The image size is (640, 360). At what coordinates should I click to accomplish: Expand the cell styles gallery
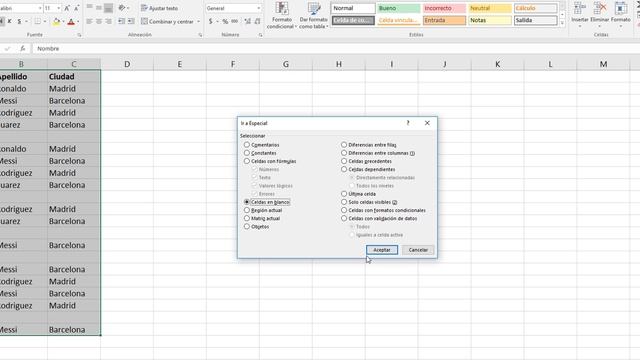pyautogui.click(x=562, y=23)
